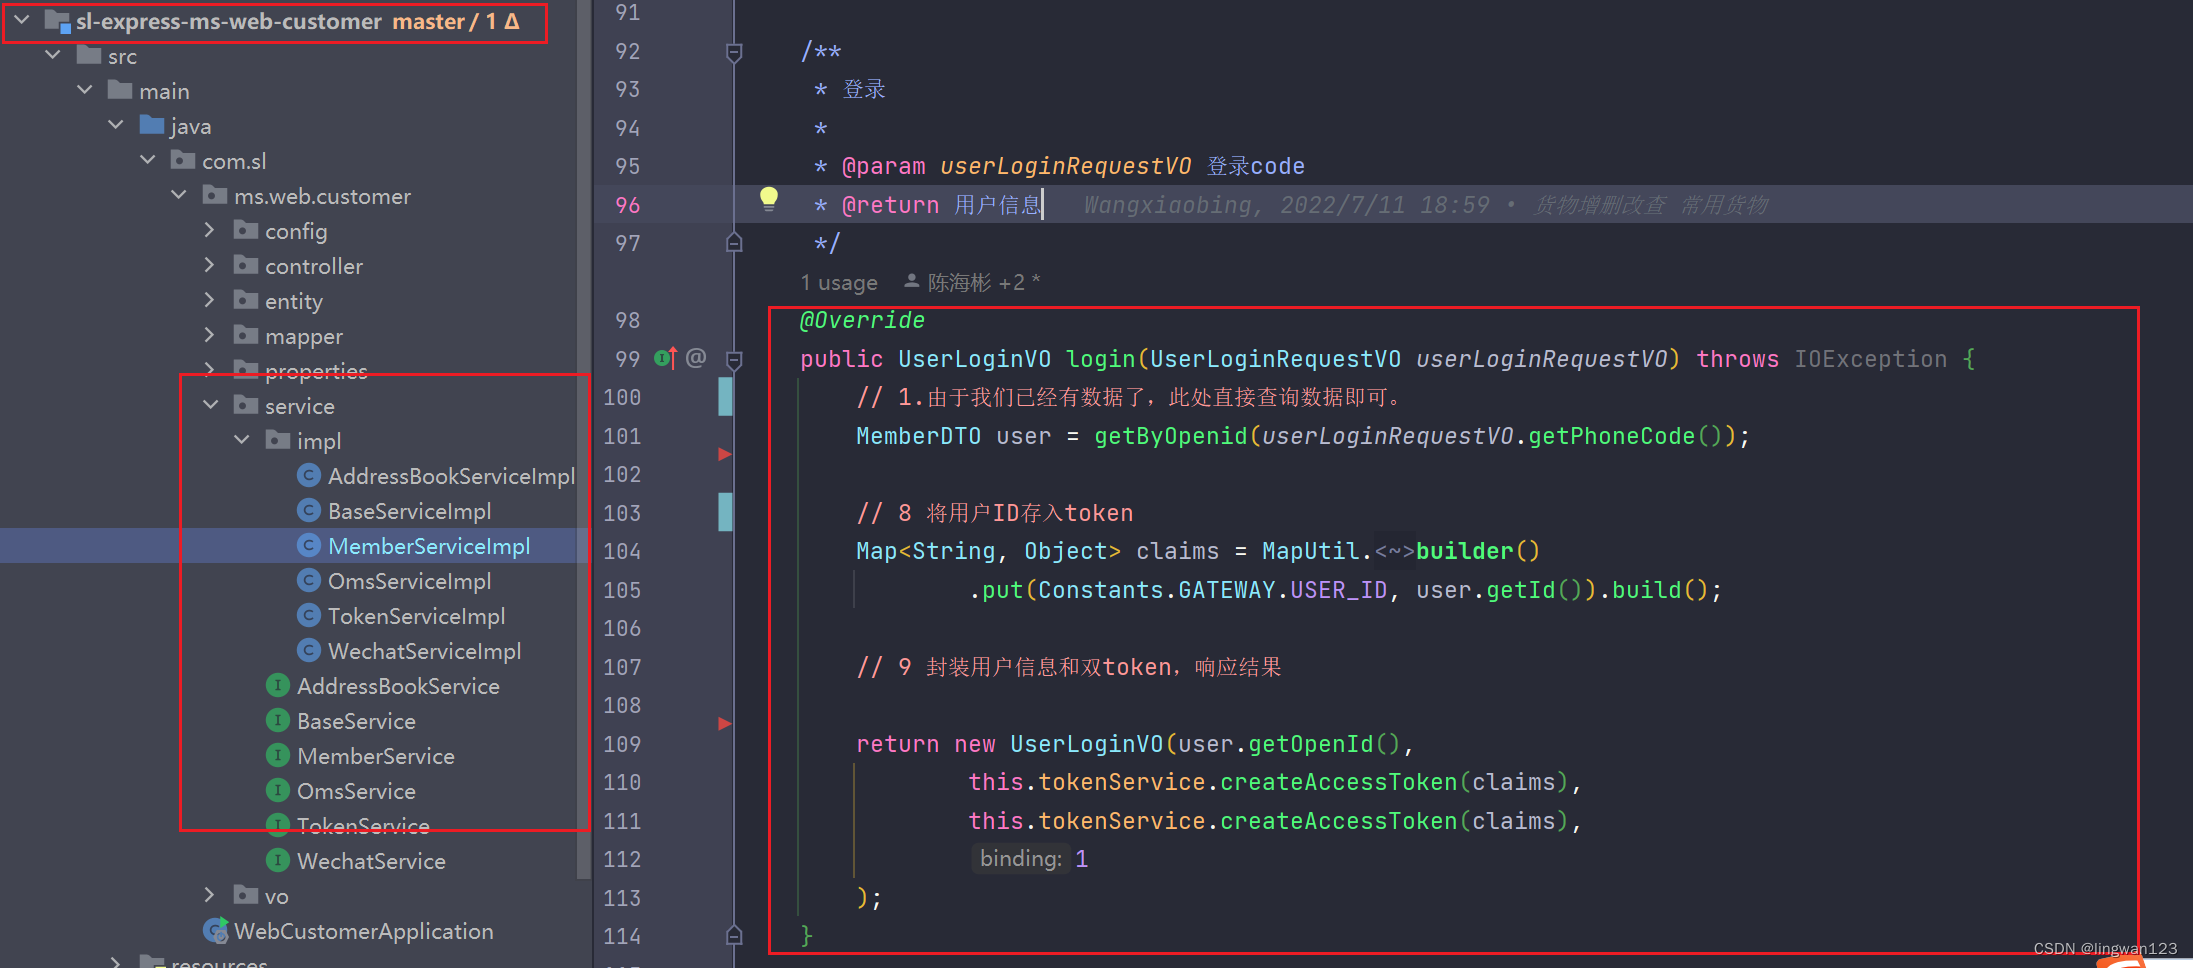Viewport: 2193px width, 968px height.
Task: Collapse the service package chevron
Action: point(211,405)
